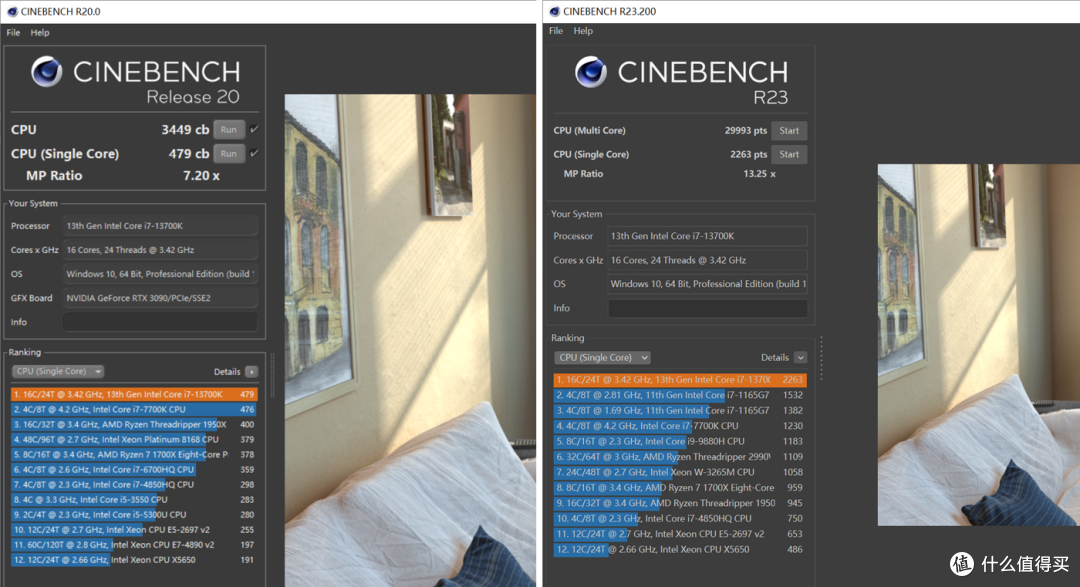
Task: Select R23 ranking row Xeon X5650 486
Action: (680, 550)
